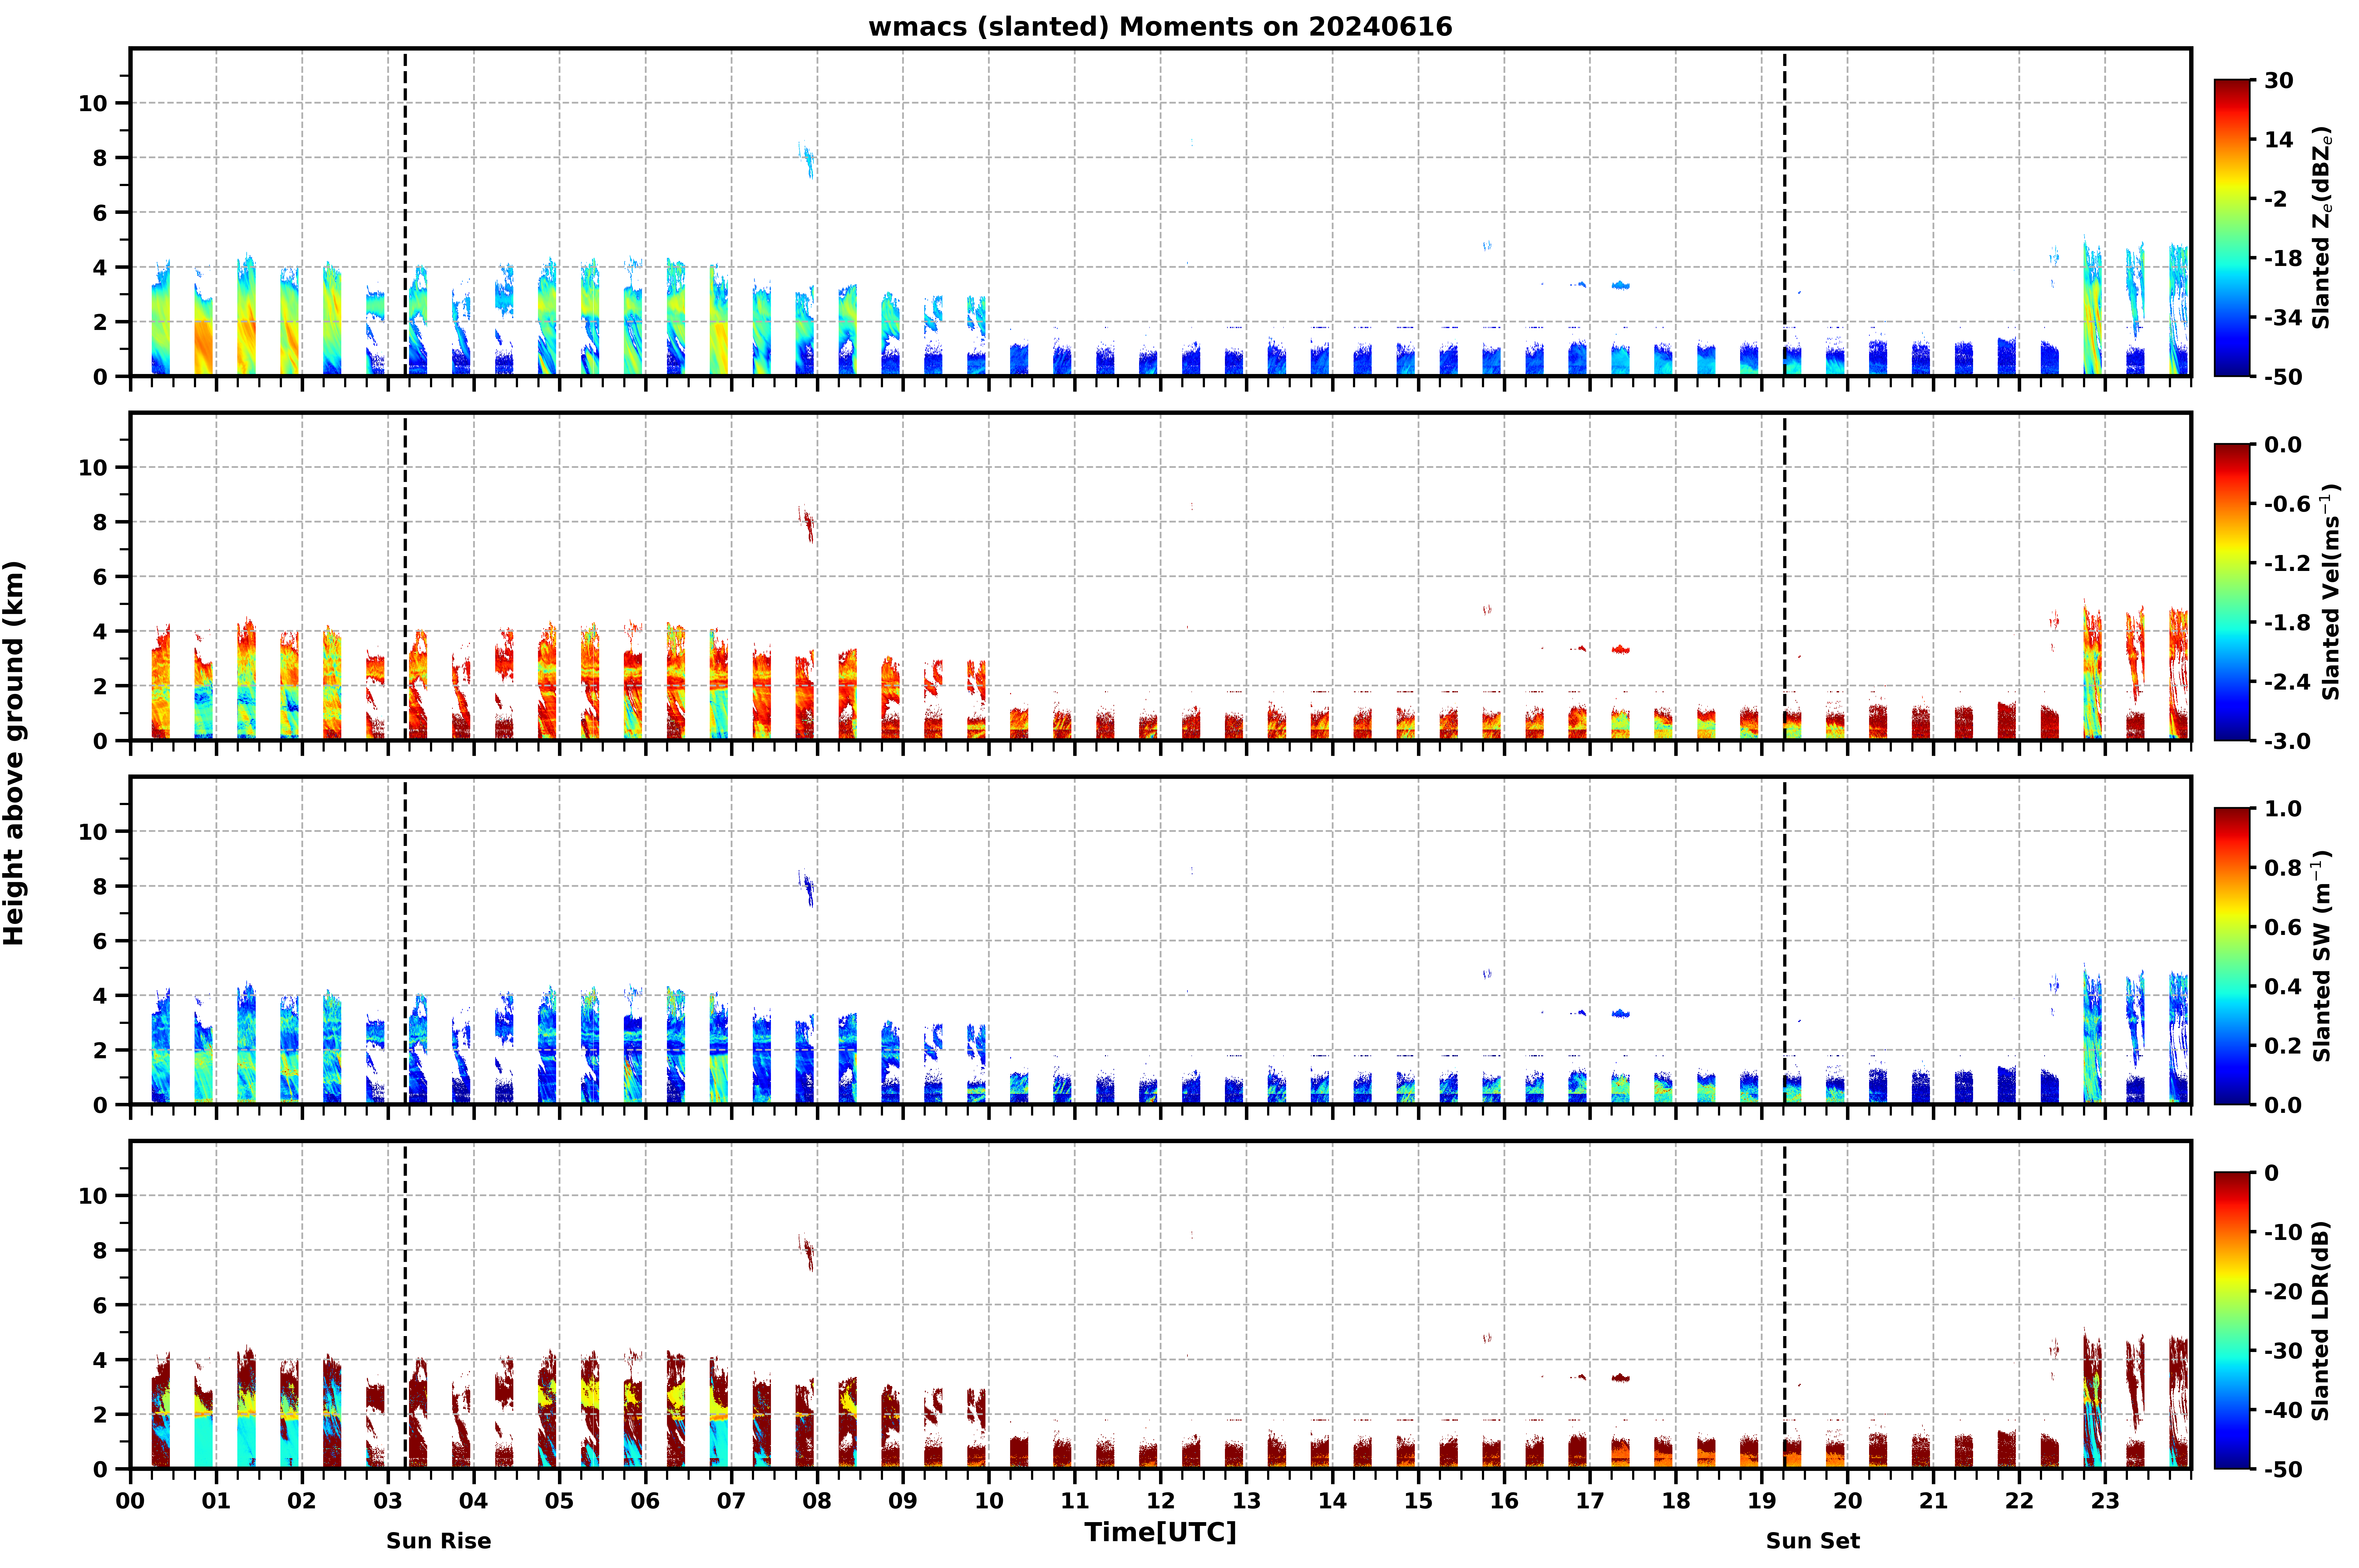Select the Slanted SW spectral width colorbar
2359x1568 pixels.
click(2232, 956)
